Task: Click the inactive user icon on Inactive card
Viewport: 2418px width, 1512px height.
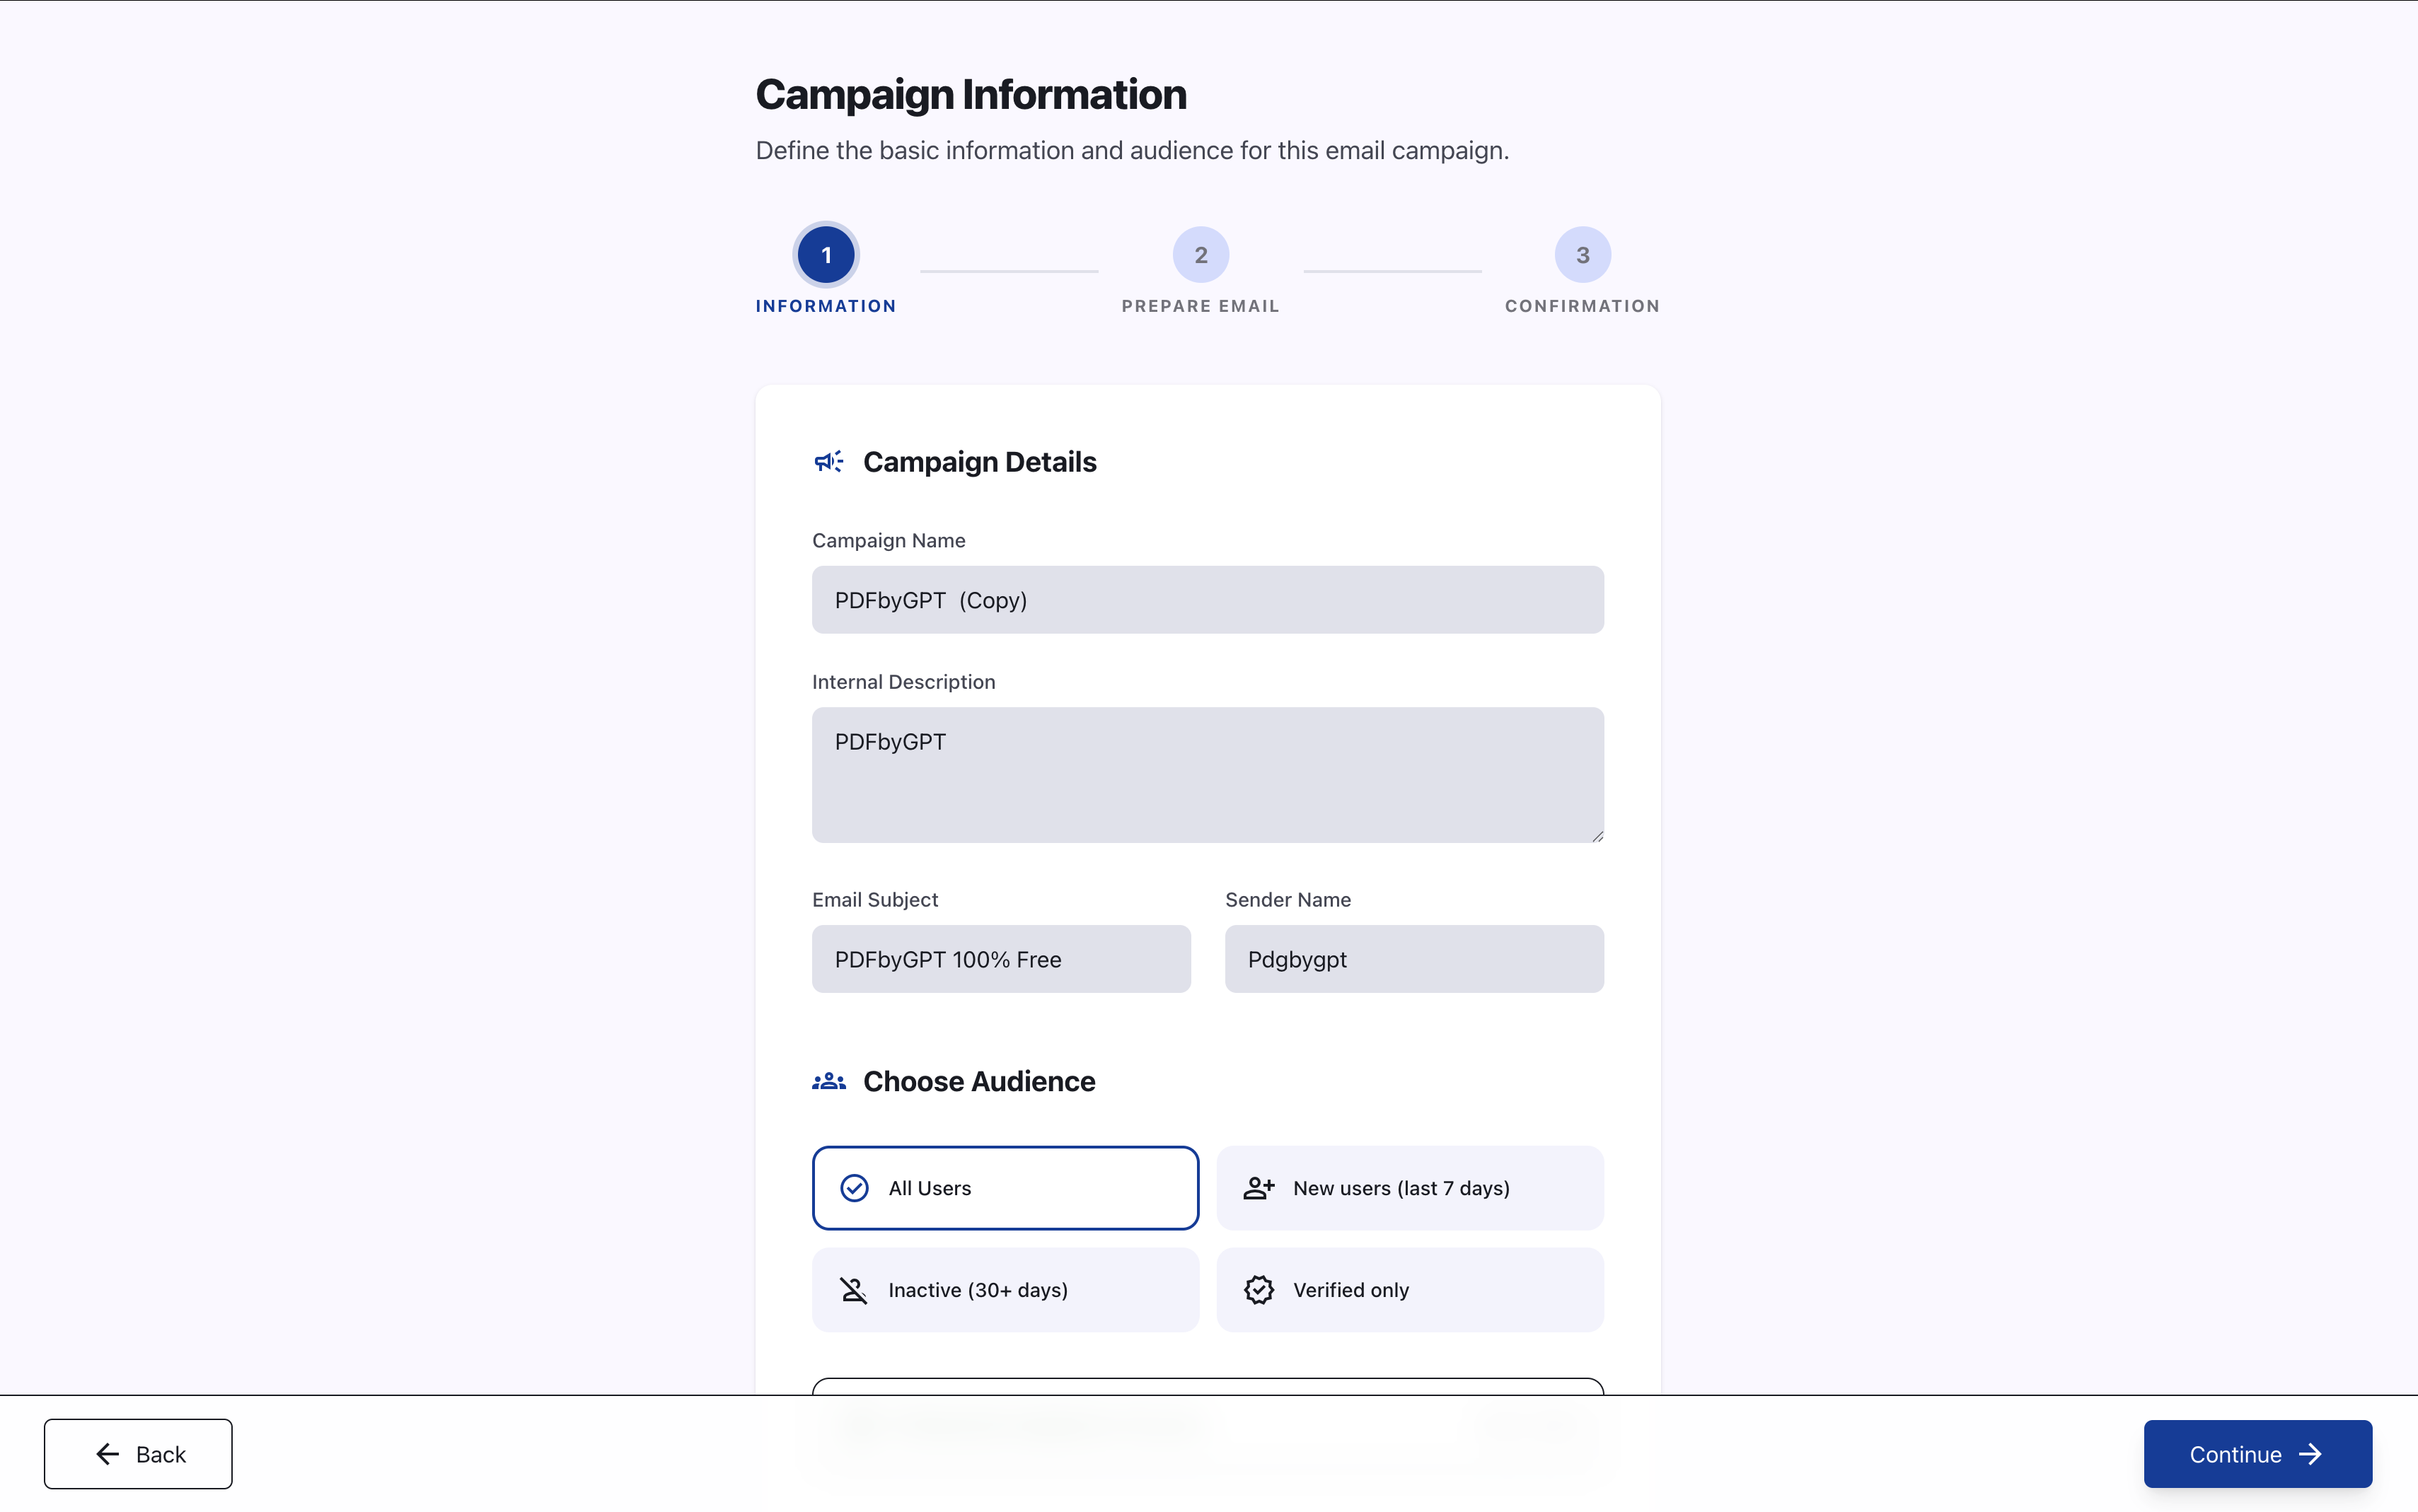Action: click(853, 1290)
